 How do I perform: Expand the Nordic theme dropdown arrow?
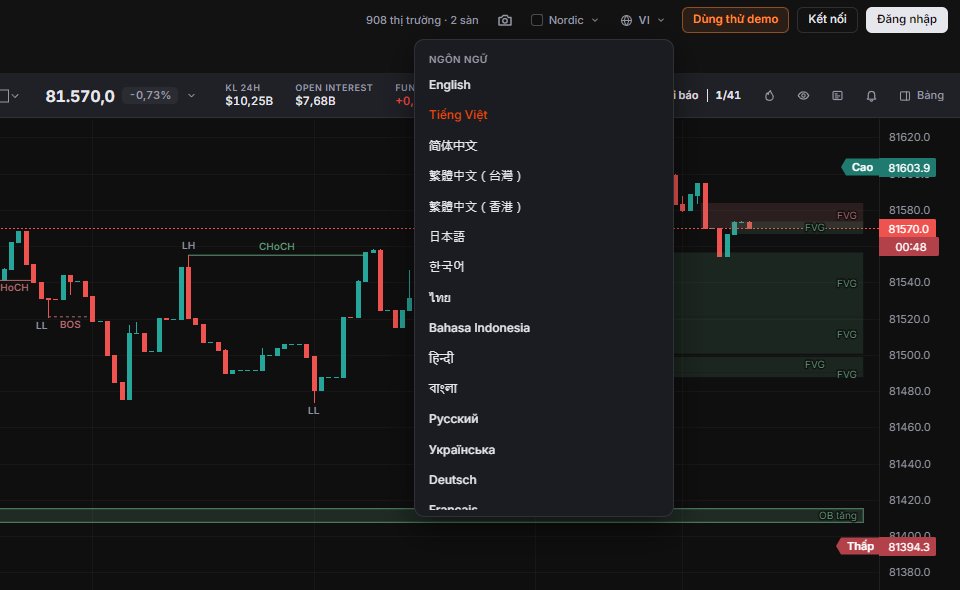click(594, 20)
